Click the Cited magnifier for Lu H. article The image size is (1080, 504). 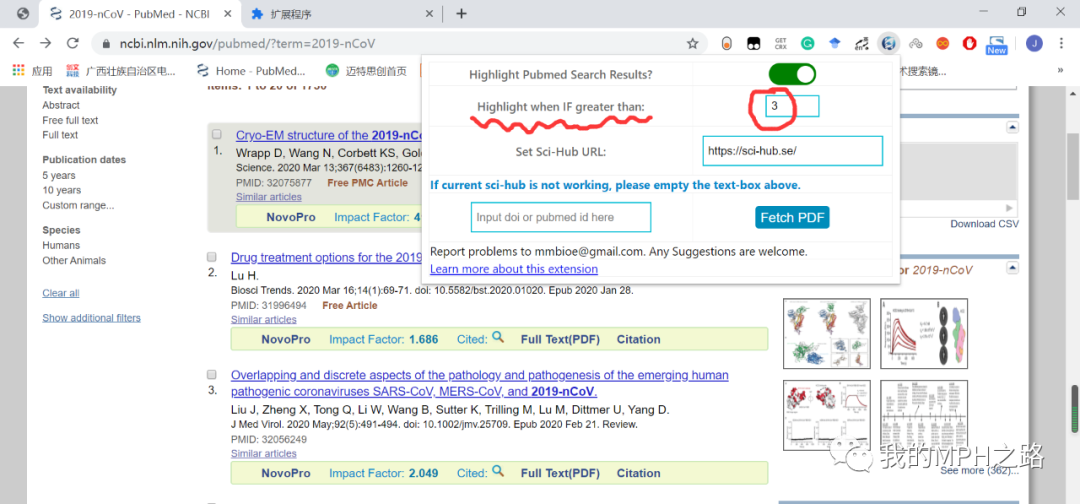tap(498, 338)
